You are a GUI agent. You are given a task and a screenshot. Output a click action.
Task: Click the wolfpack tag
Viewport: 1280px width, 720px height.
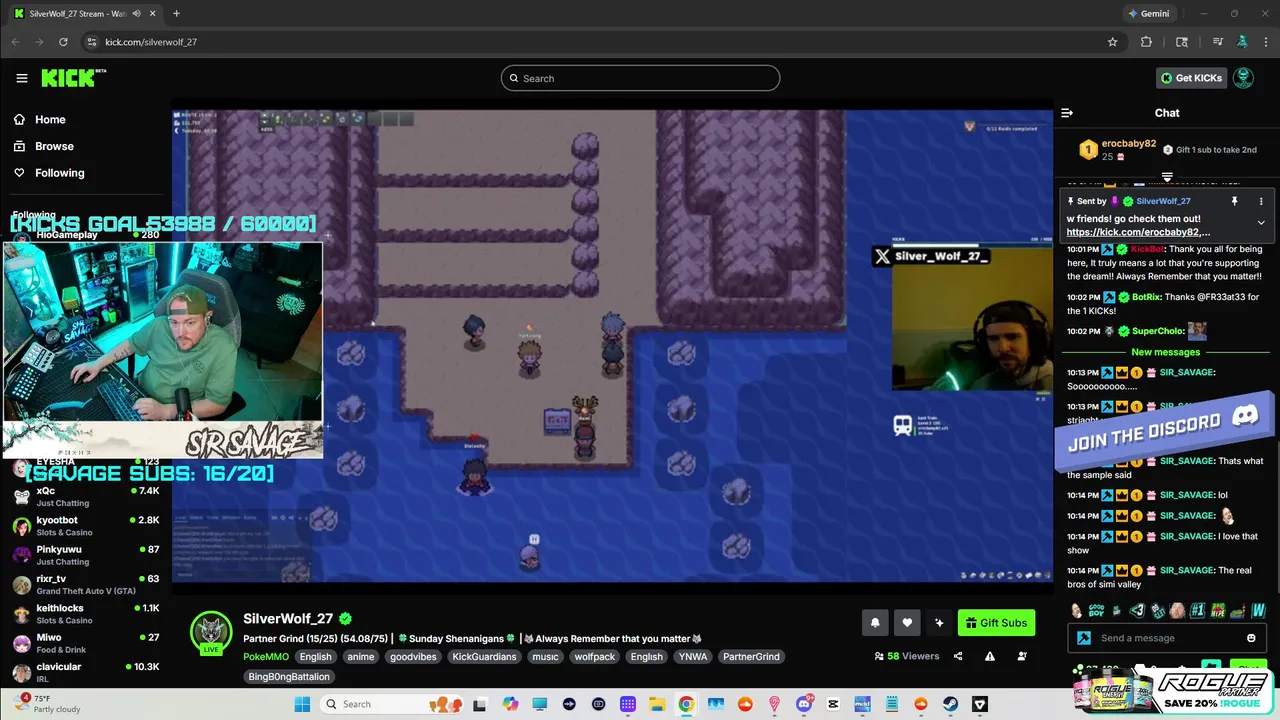pos(594,657)
